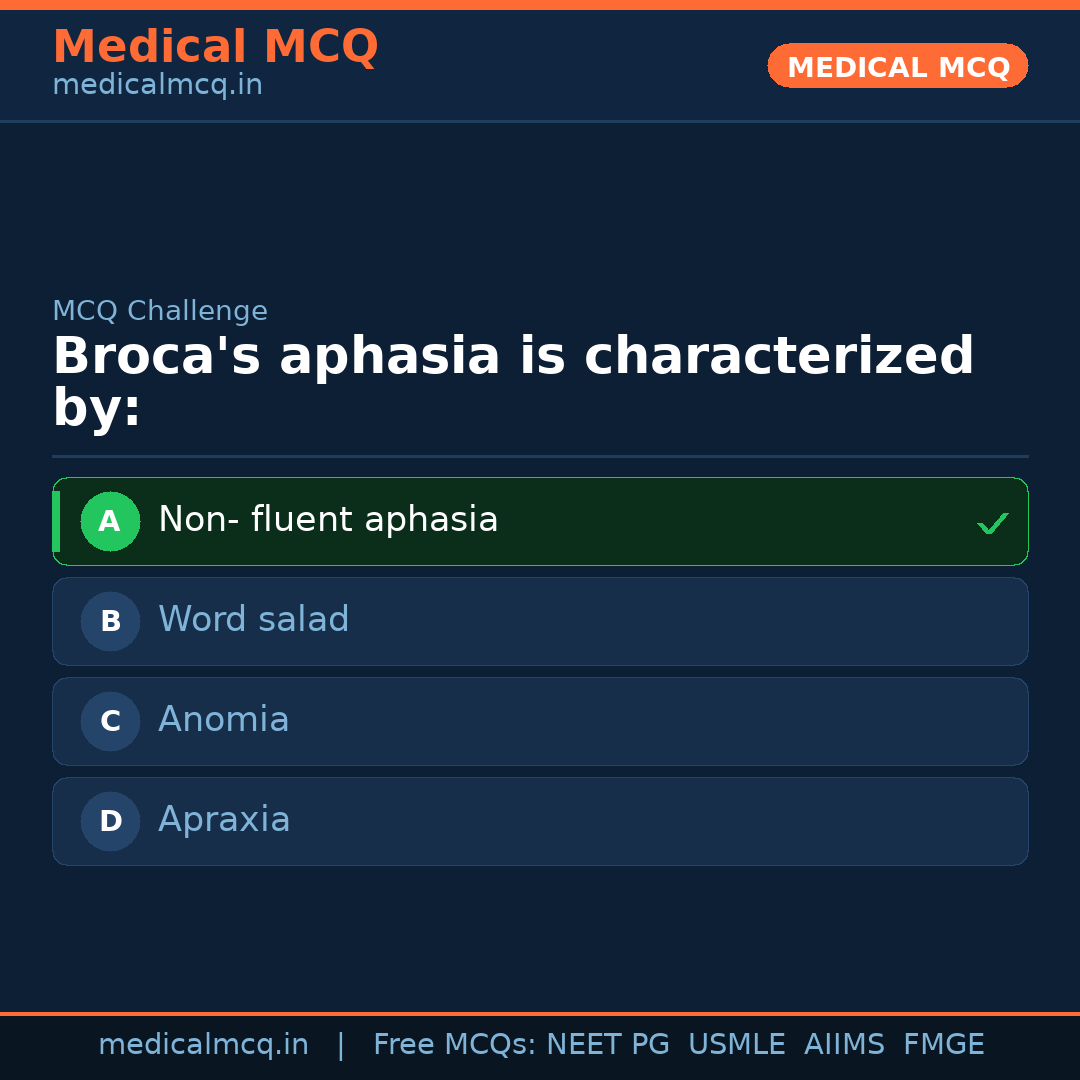Click the AIIMS label
The height and width of the screenshot is (1080, 1080).
click(845, 1043)
